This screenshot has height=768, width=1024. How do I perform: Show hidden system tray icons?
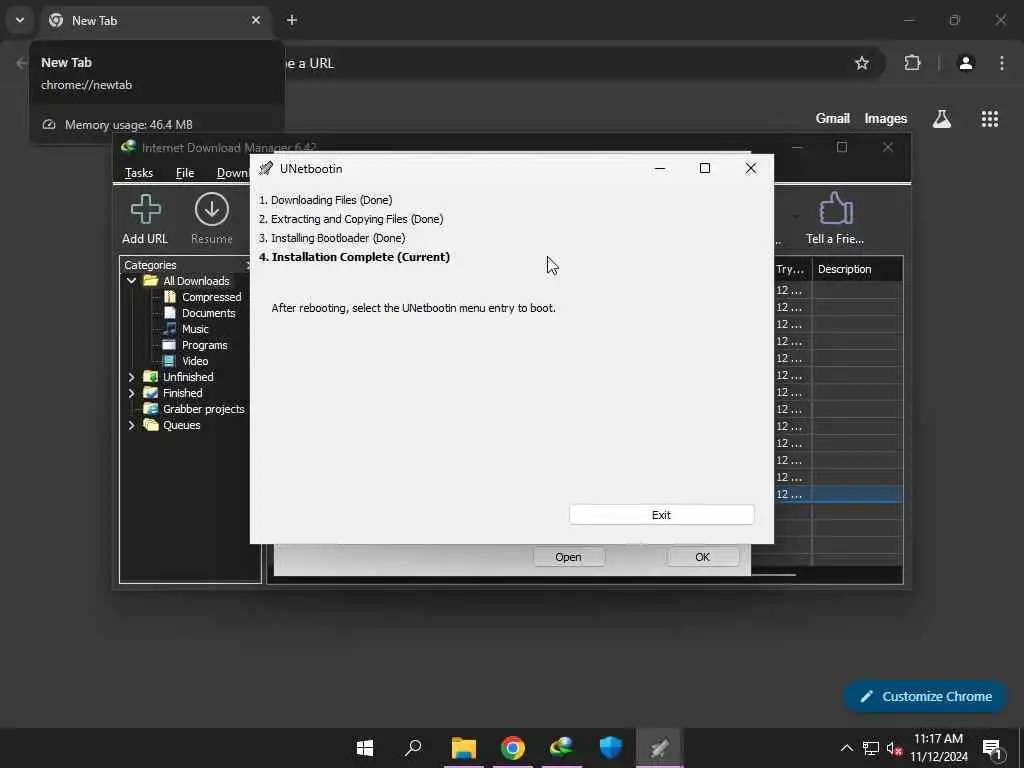[846, 748]
